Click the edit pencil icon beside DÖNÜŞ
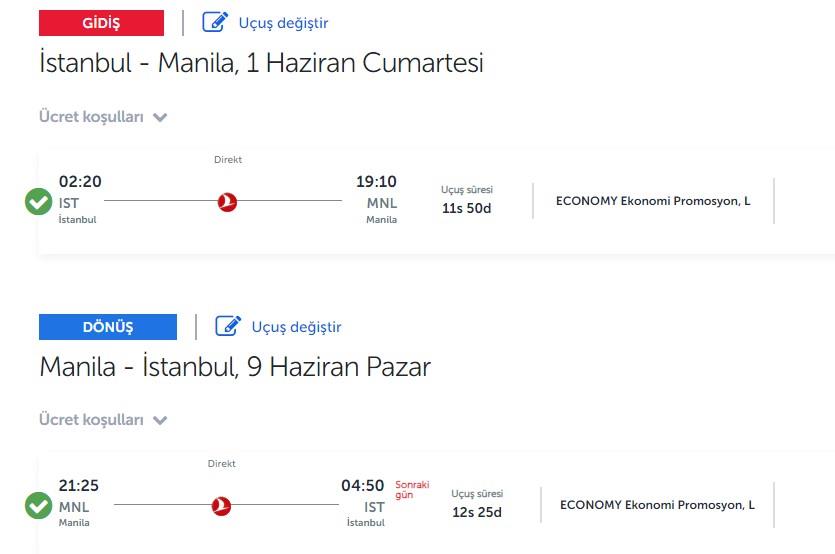The height and width of the screenshot is (554, 835). (x=228, y=326)
